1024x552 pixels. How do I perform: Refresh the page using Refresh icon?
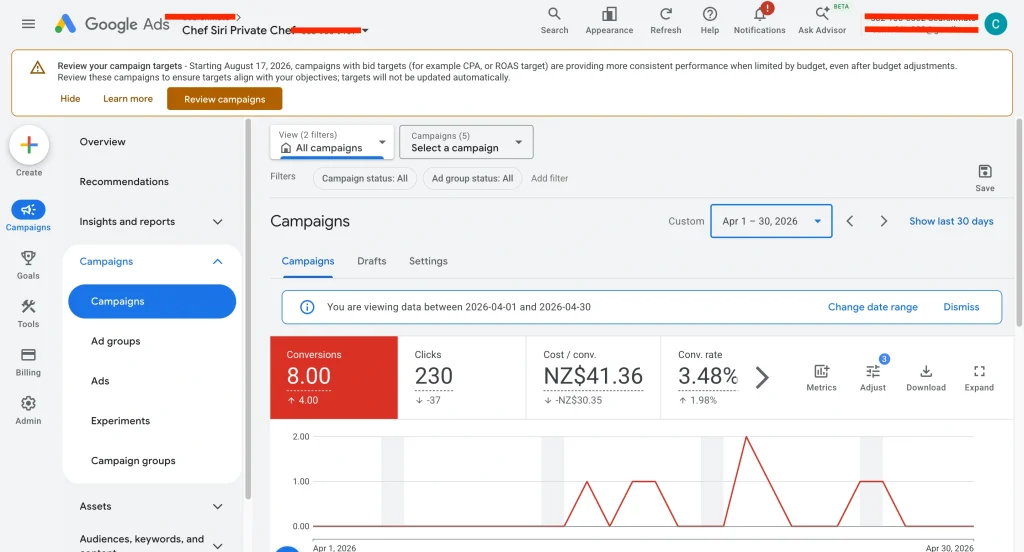[x=665, y=20]
